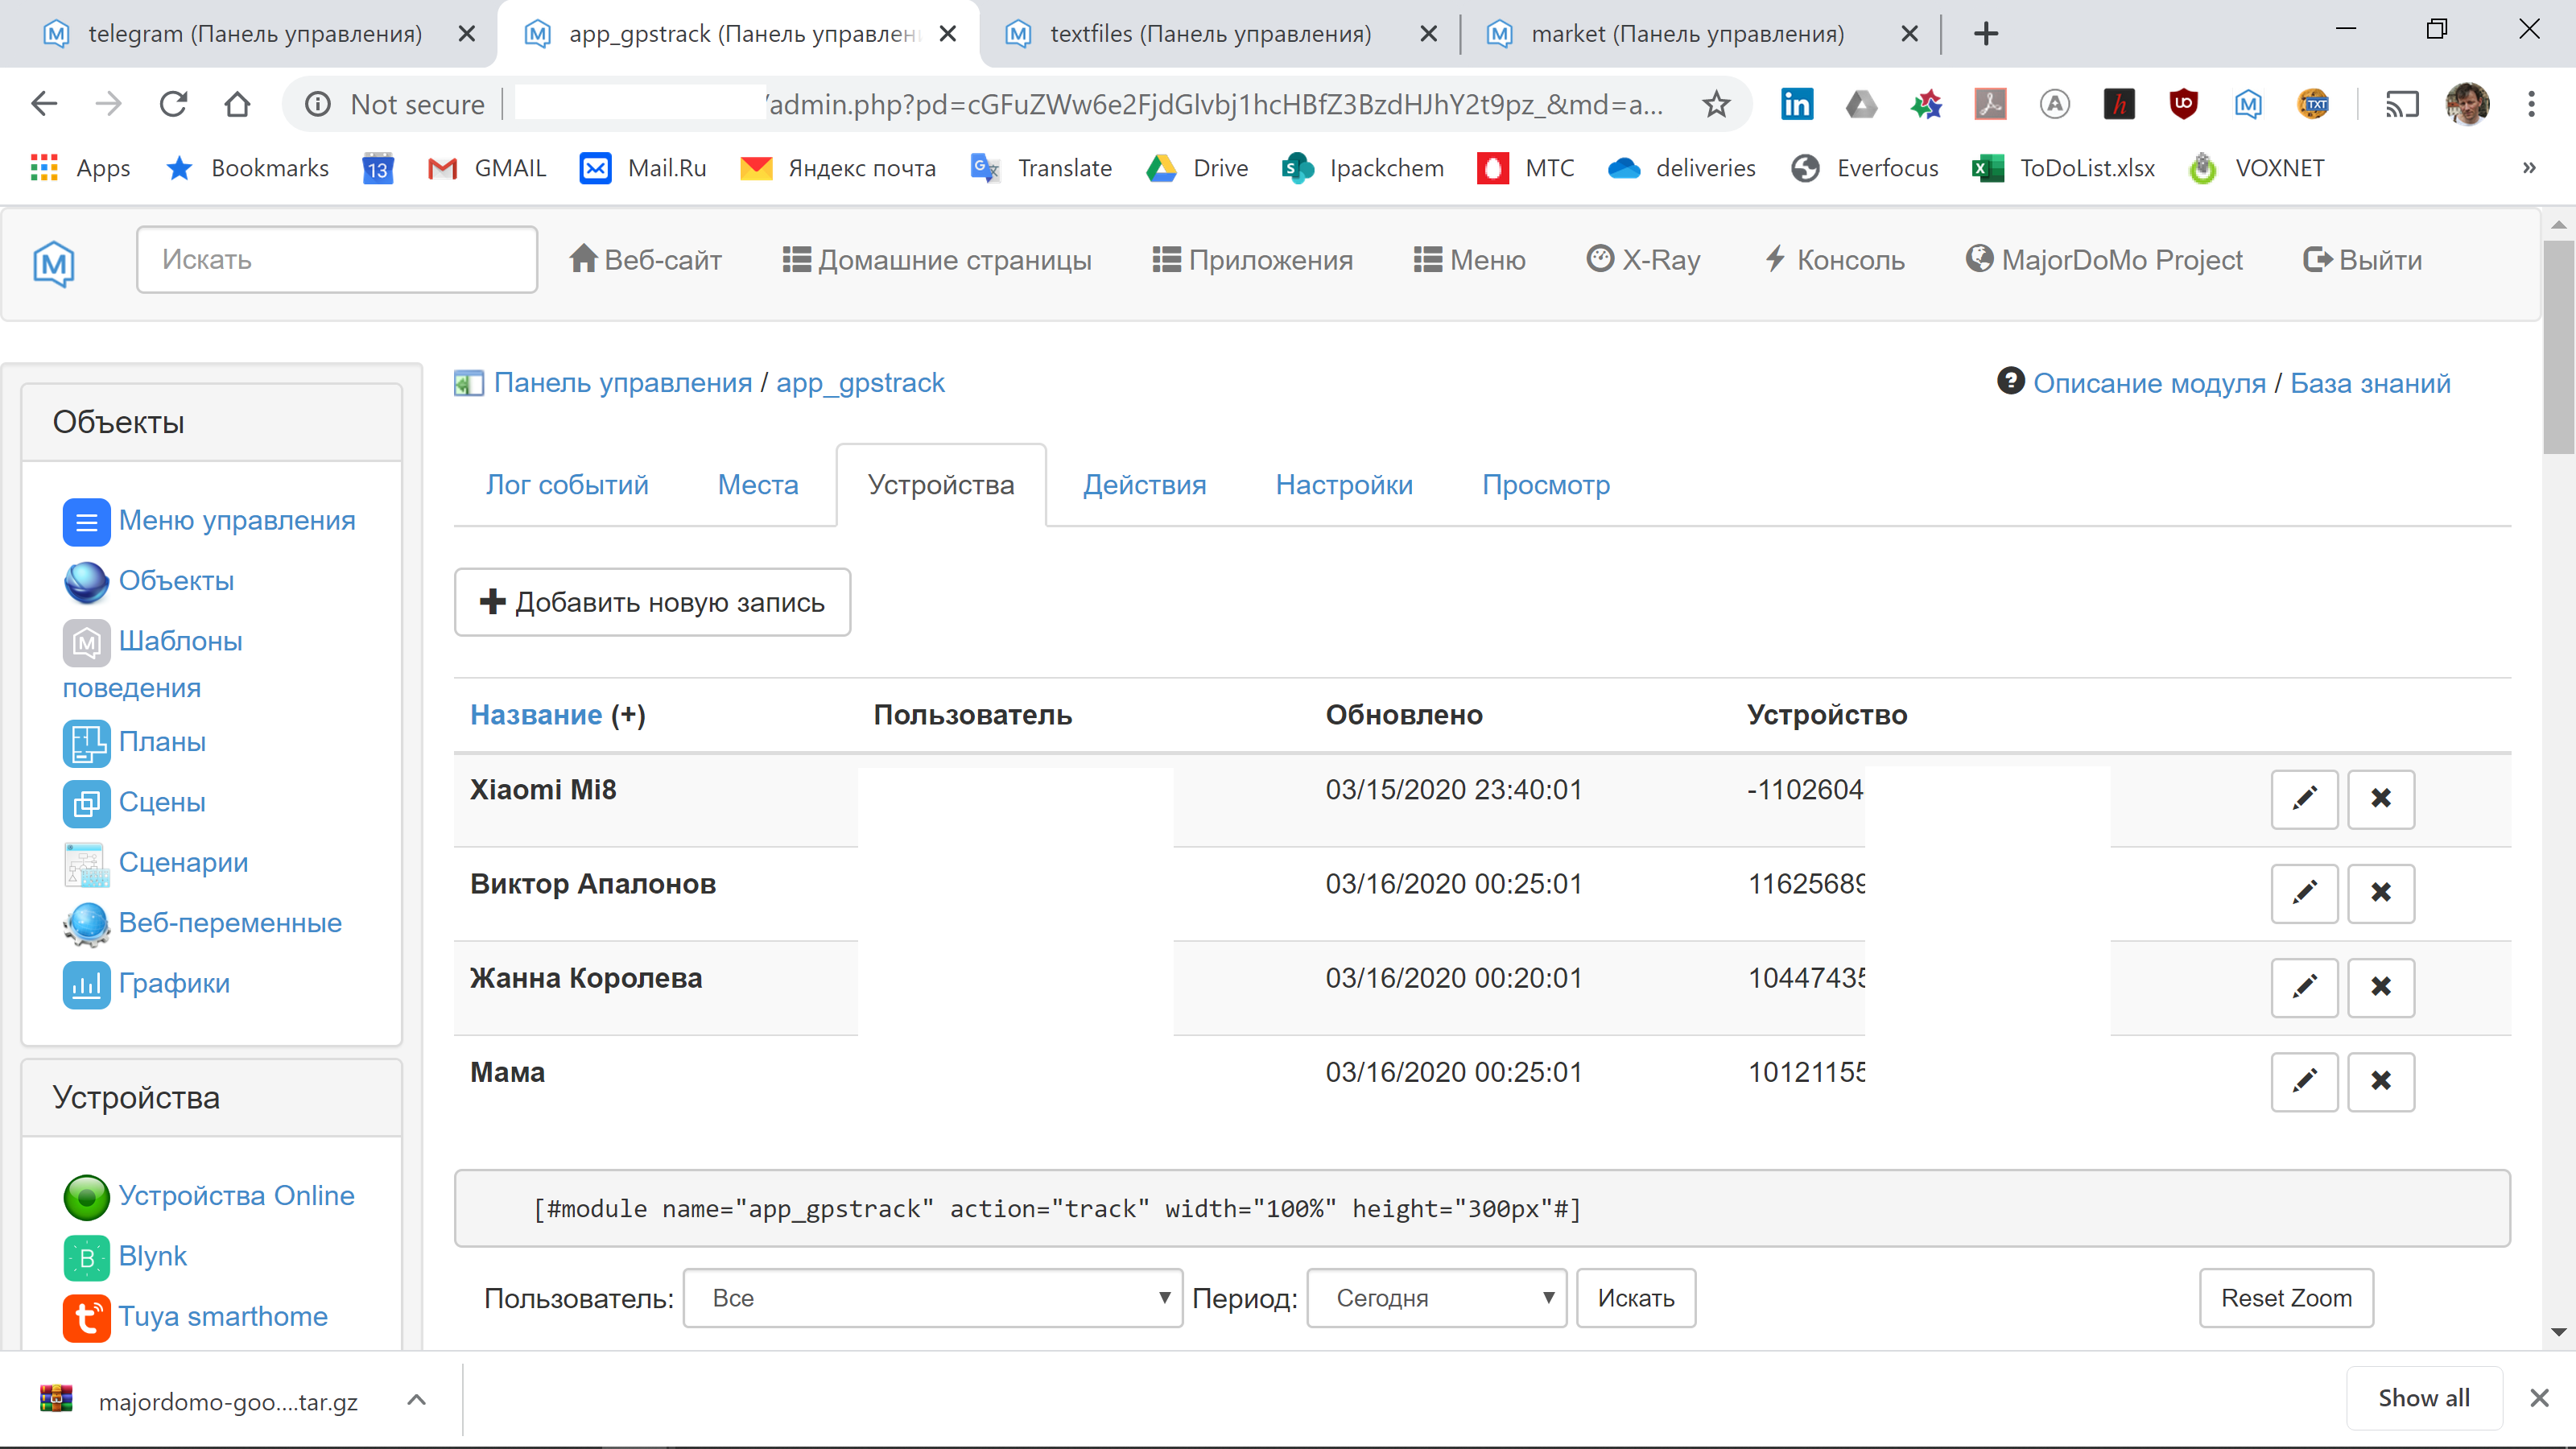Screen dimensions: 2576x1449
Task: Open the Пользователь dropdown showing Все
Action: click(x=932, y=1298)
